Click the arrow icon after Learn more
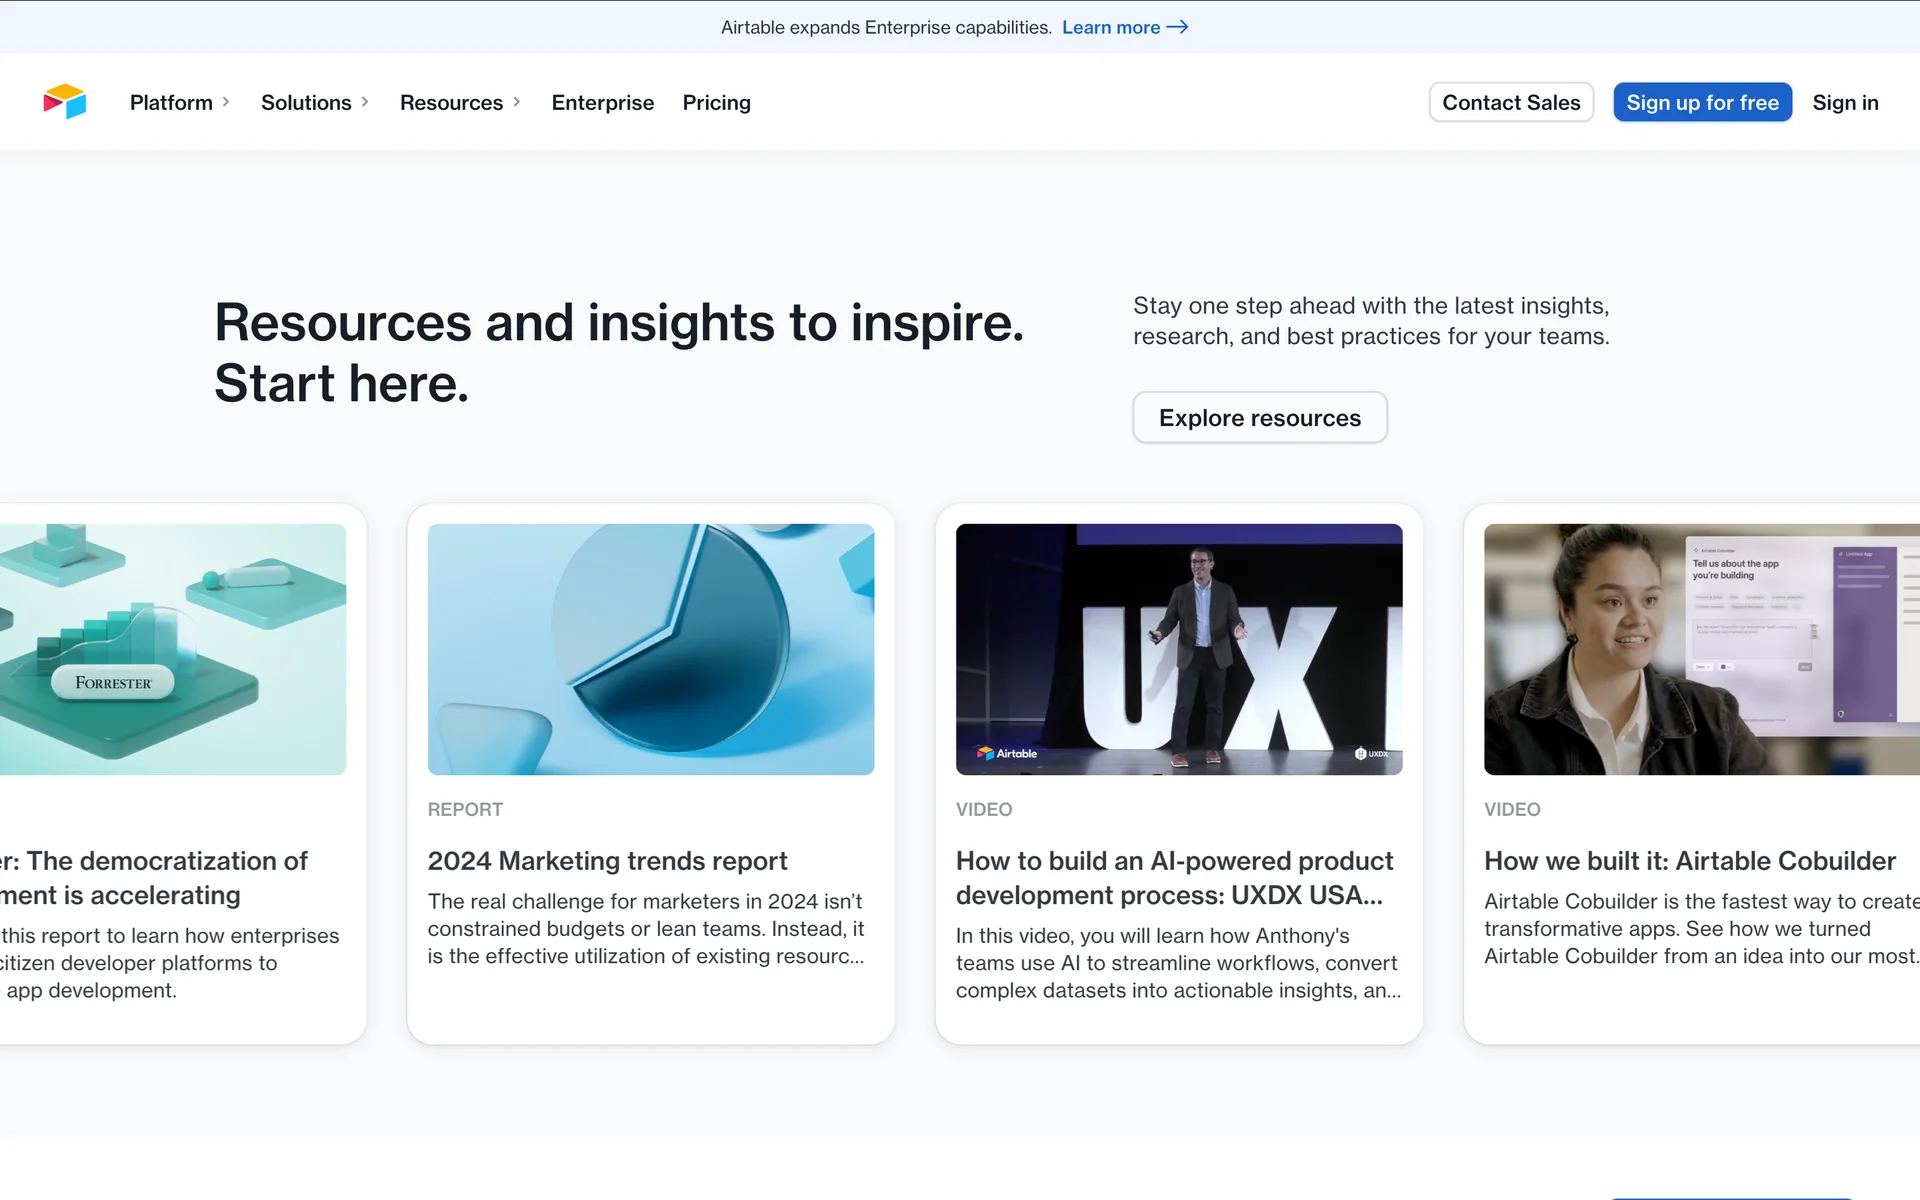The height and width of the screenshot is (1200, 1920). pyautogui.click(x=1177, y=27)
